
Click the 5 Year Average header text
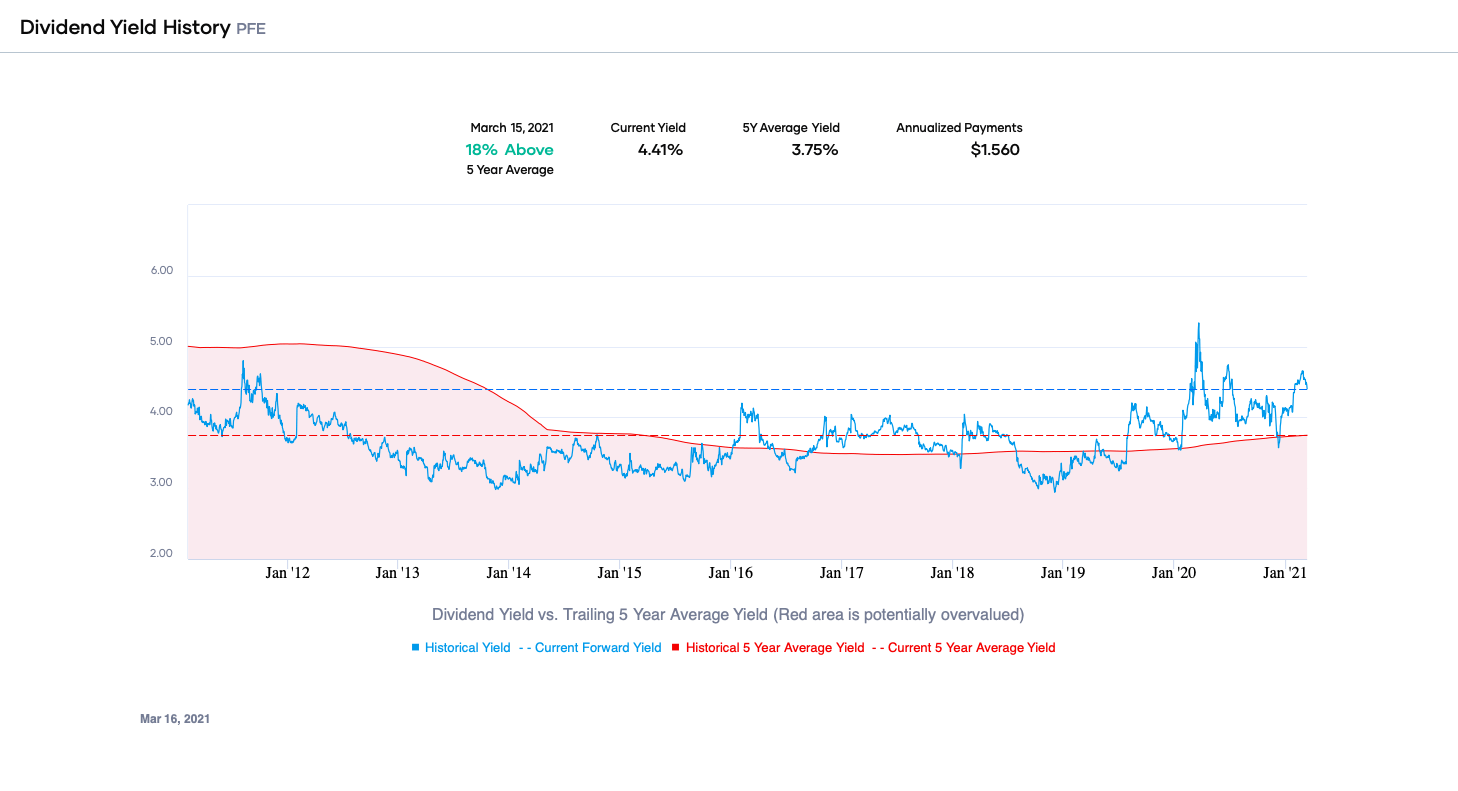click(x=509, y=169)
